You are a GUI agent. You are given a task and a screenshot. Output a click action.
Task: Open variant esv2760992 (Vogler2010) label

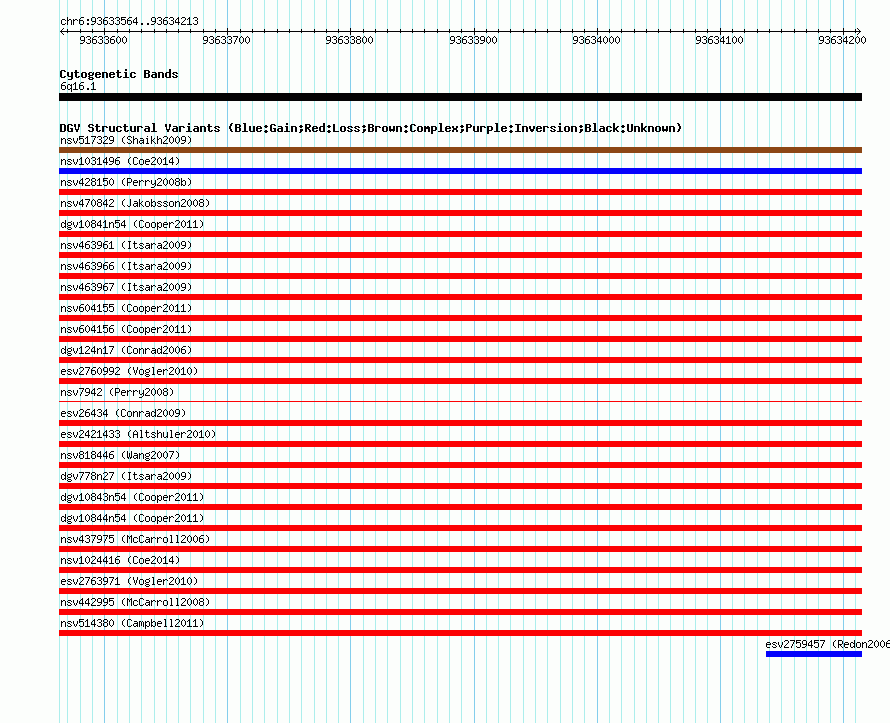(x=129, y=371)
